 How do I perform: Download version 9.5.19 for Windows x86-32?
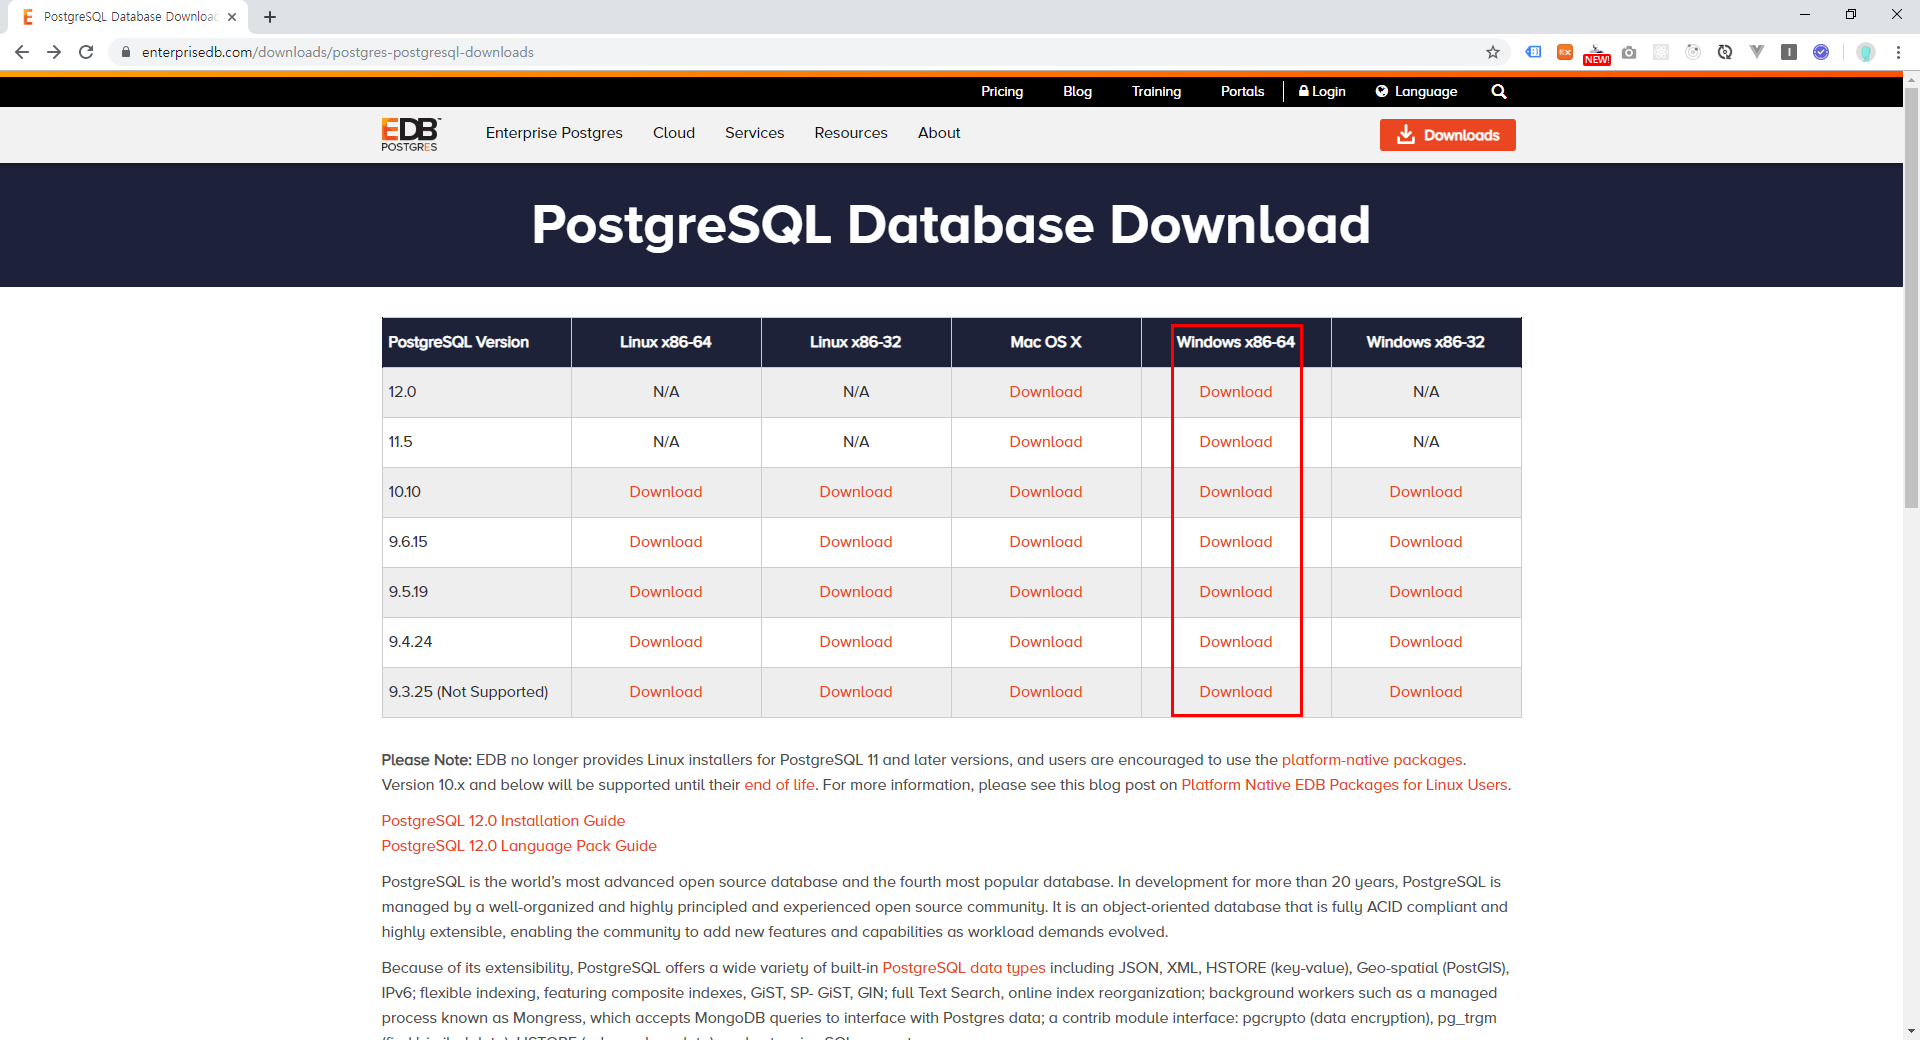(1426, 592)
